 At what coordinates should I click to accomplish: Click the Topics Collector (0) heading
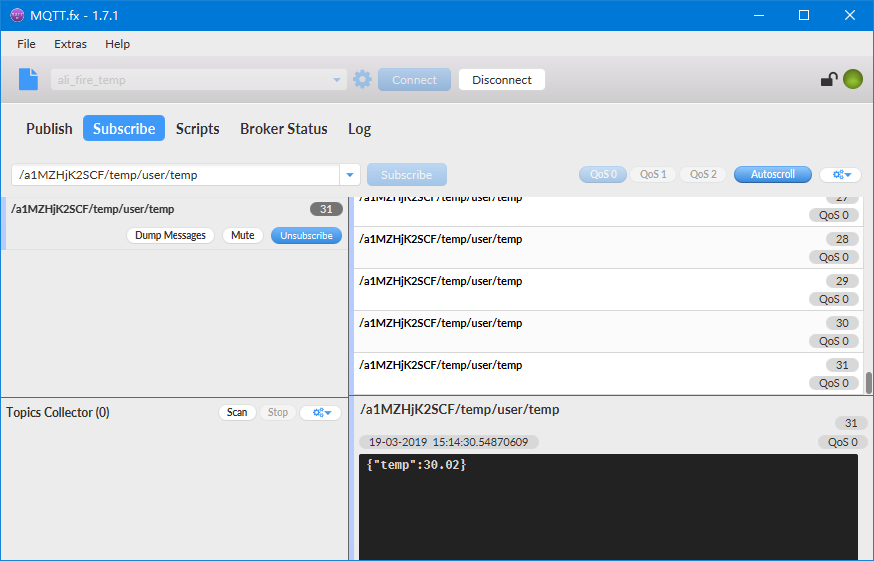58,413
